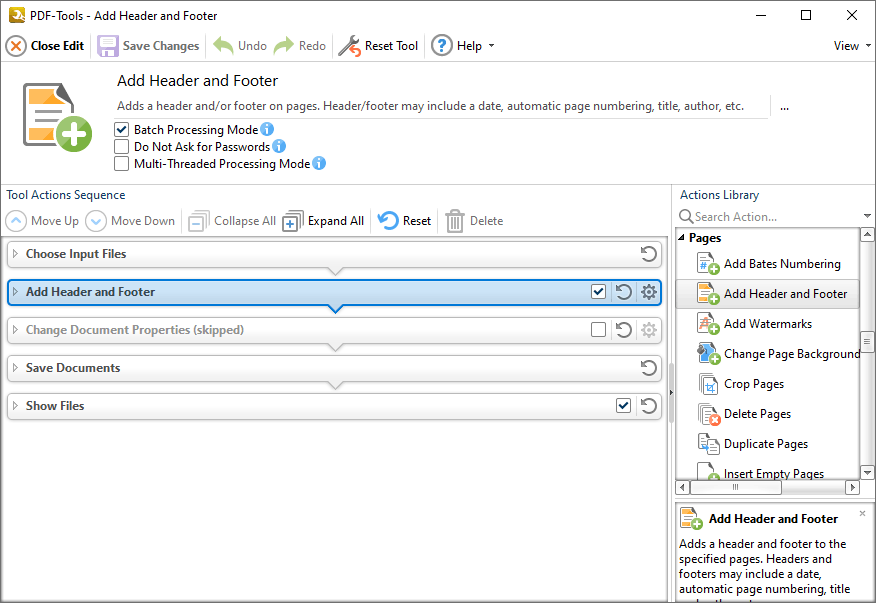Screen dimensions: 876x603
Task: Click the Save Documents title
Action: coord(73,368)
